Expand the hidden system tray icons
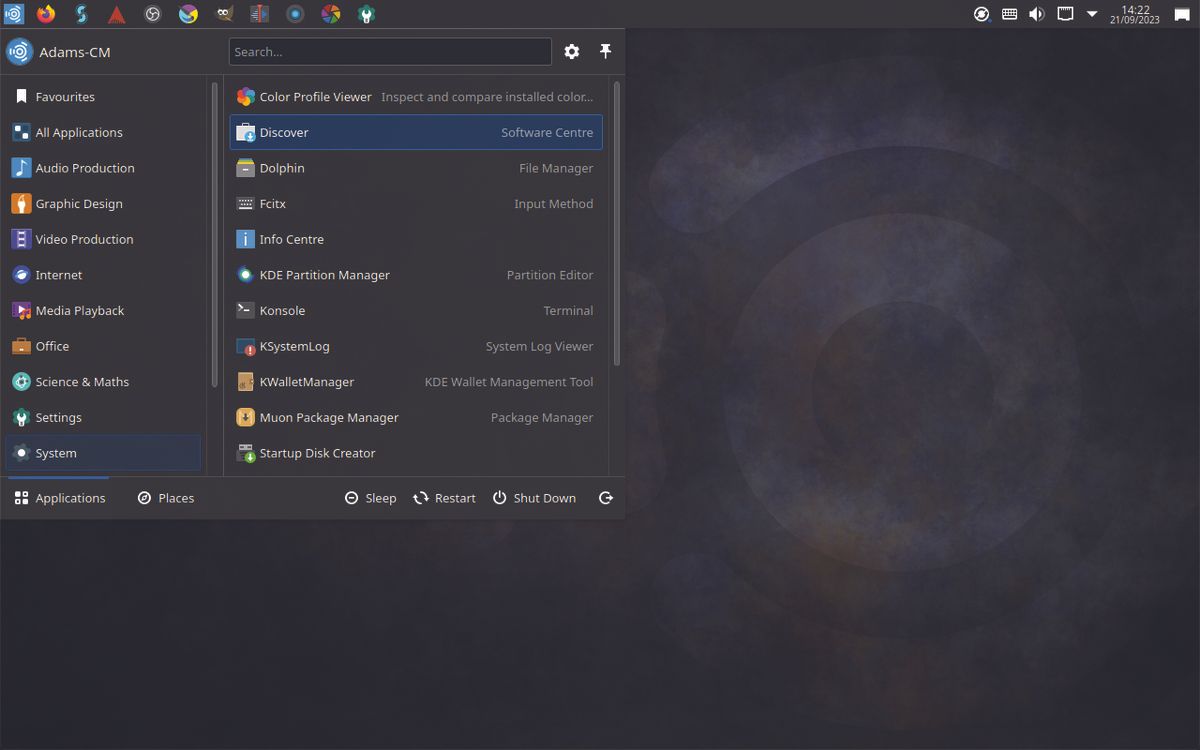 (1091, 14)
